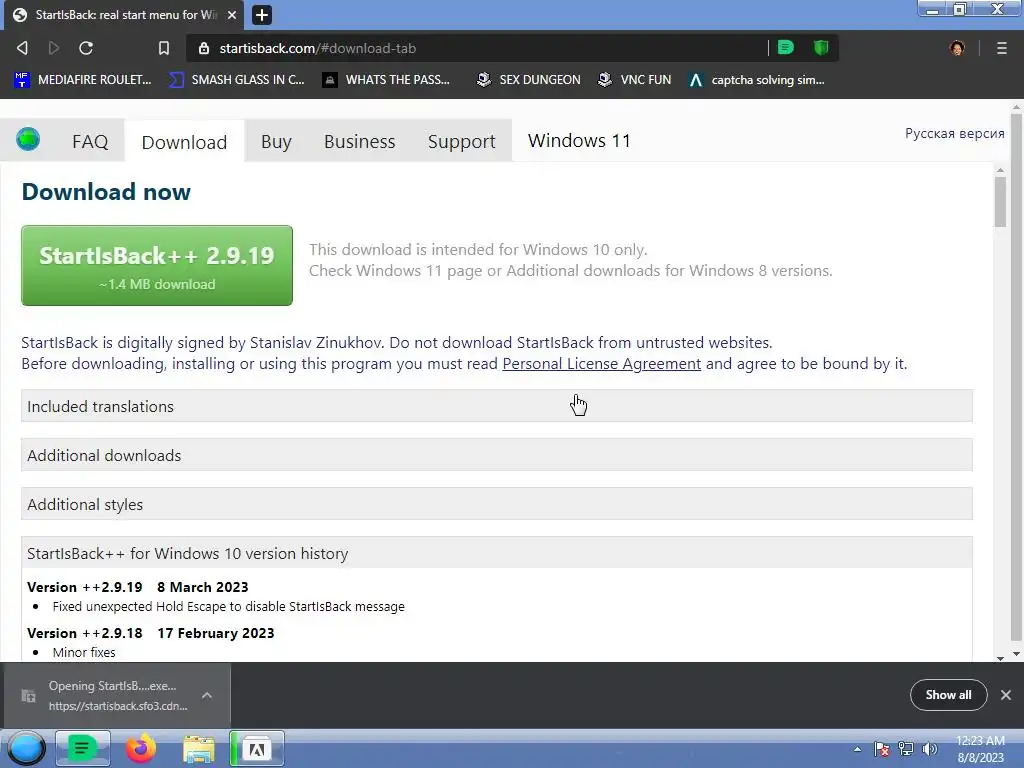The image size is (1024, 768).
Task: Open download item options chevron
Action: (x=207, y=695)
